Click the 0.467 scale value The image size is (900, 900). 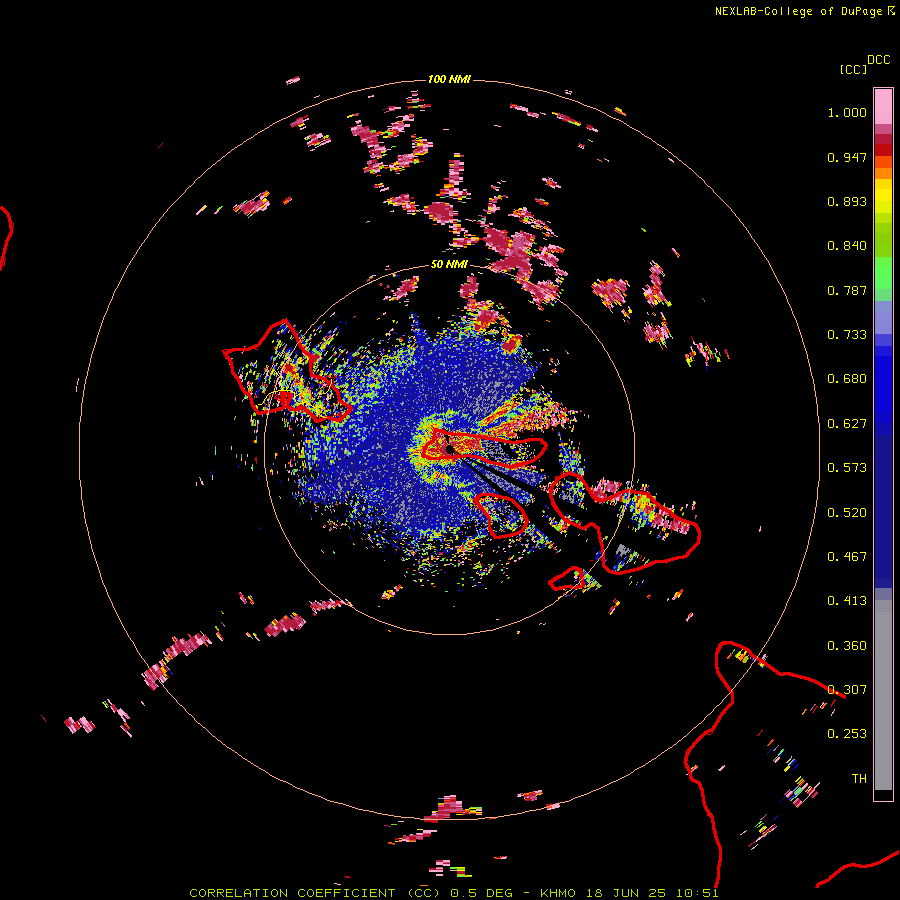[x=847, y=557]
